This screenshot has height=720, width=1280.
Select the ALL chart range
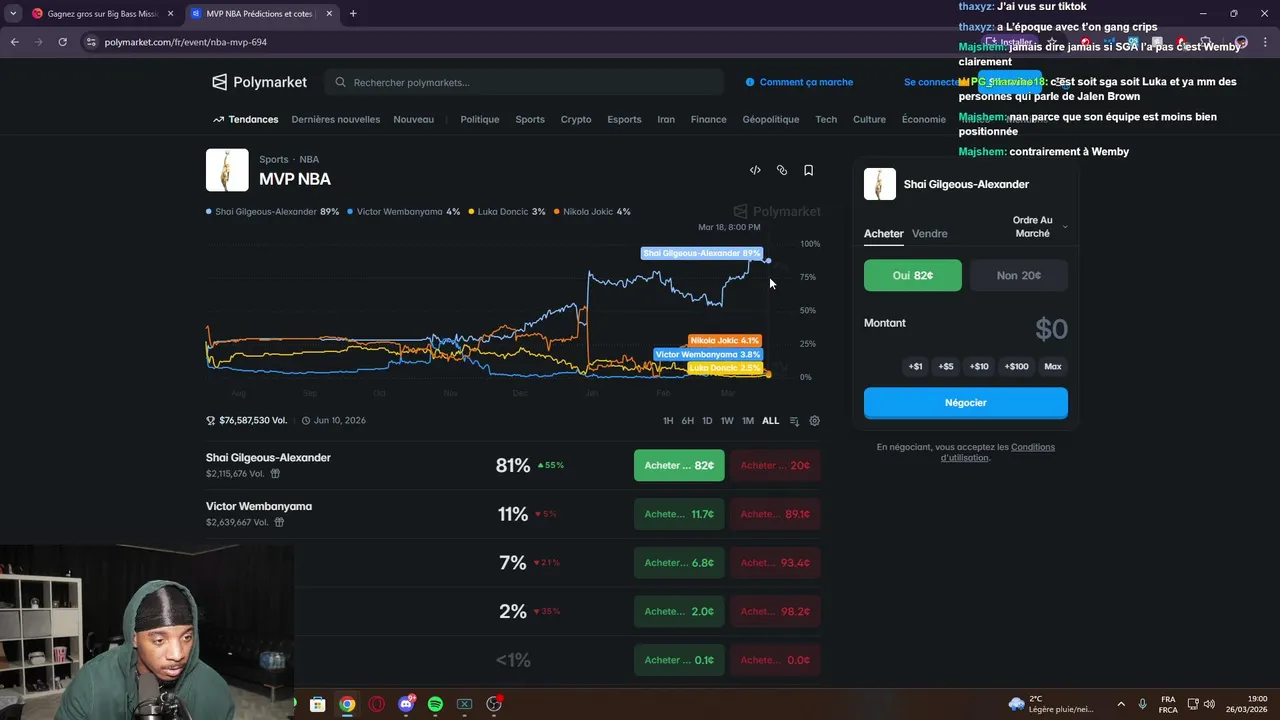770,421
